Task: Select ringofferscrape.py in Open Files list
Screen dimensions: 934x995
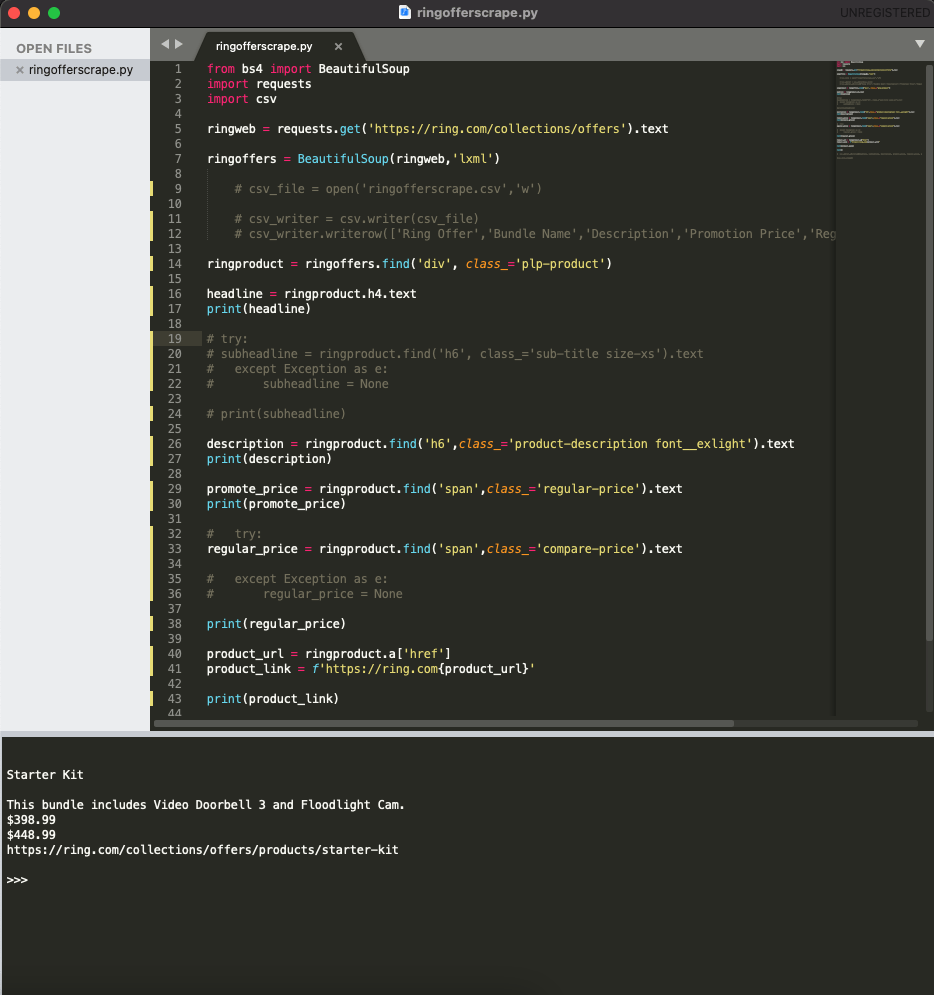Action: (x=75, y=70)
